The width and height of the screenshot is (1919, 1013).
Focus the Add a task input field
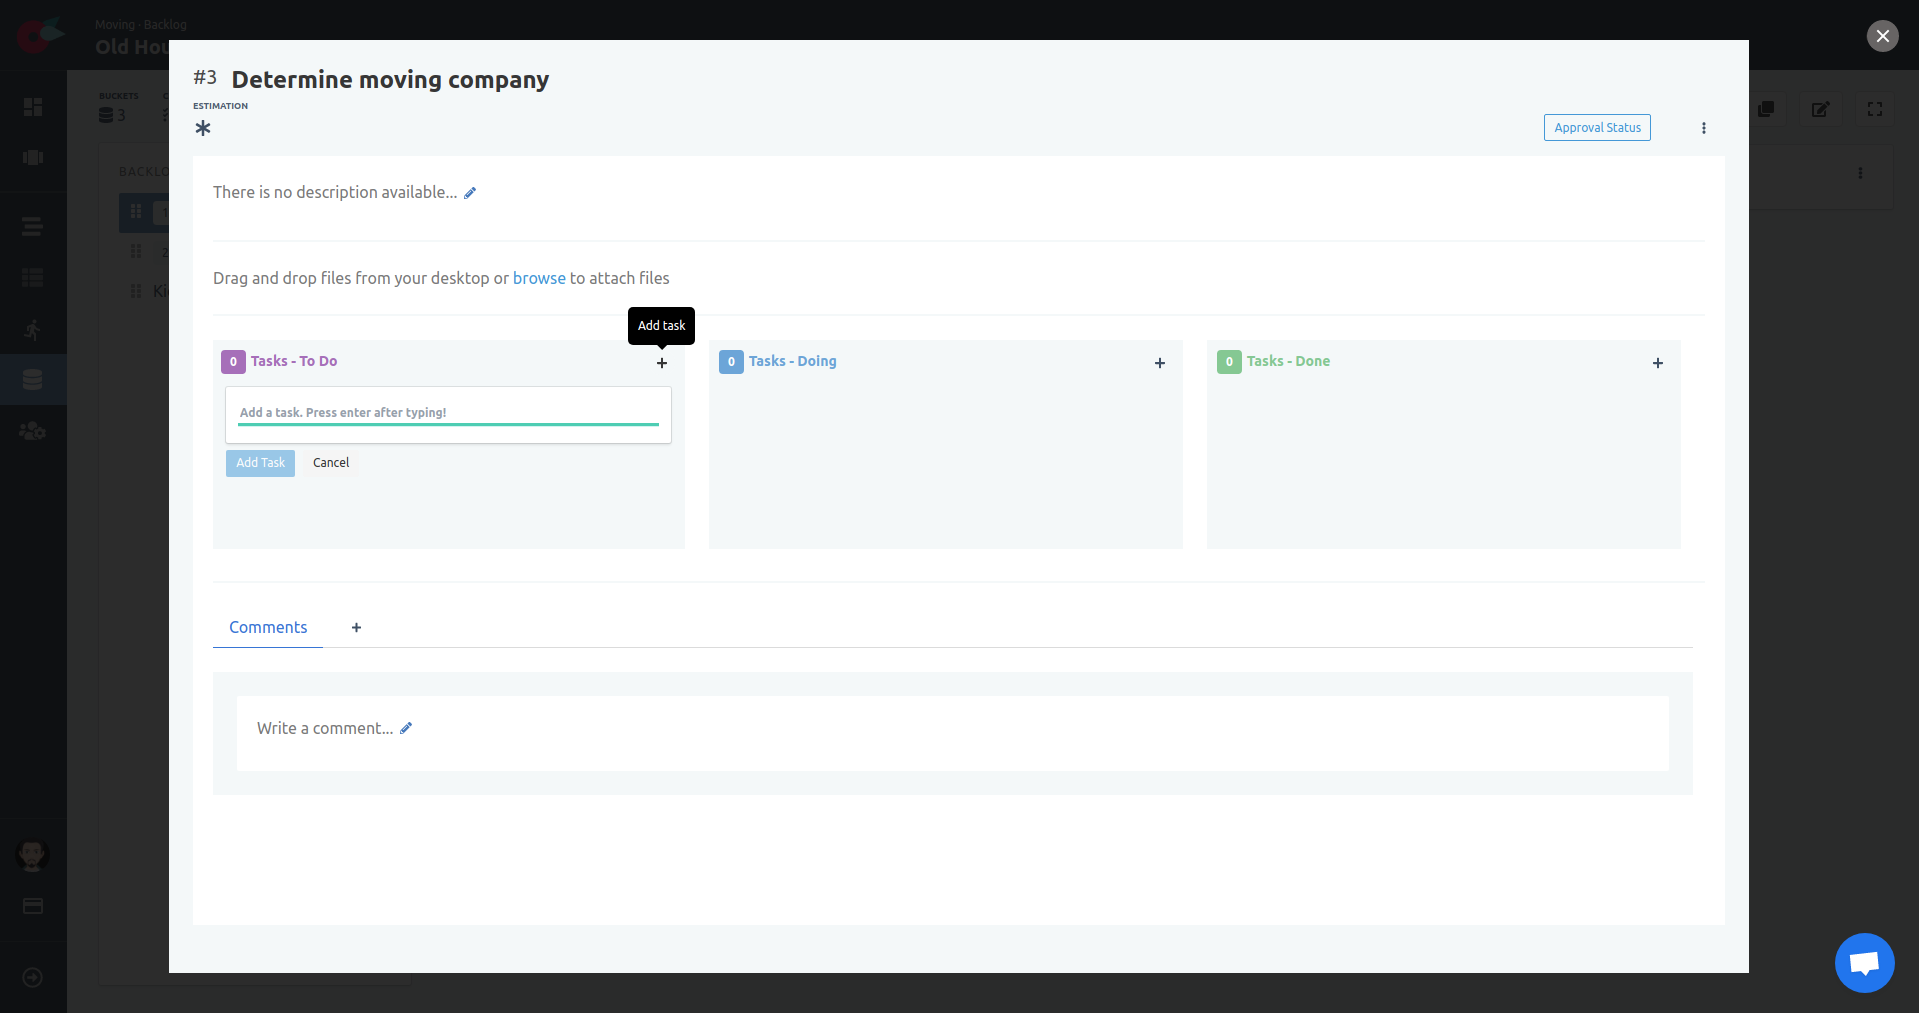(448, 413)
